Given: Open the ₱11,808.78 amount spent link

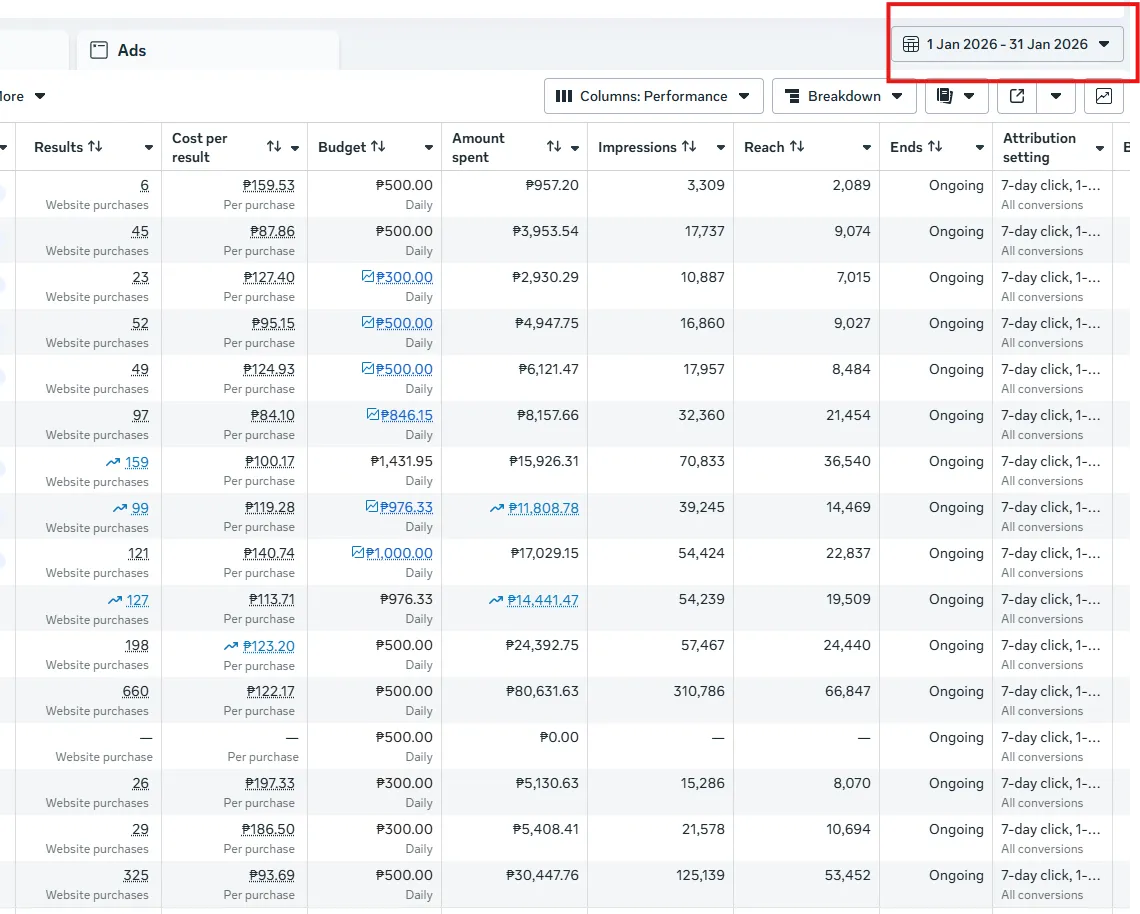Looking at the screenshot, I should [543, 508].
